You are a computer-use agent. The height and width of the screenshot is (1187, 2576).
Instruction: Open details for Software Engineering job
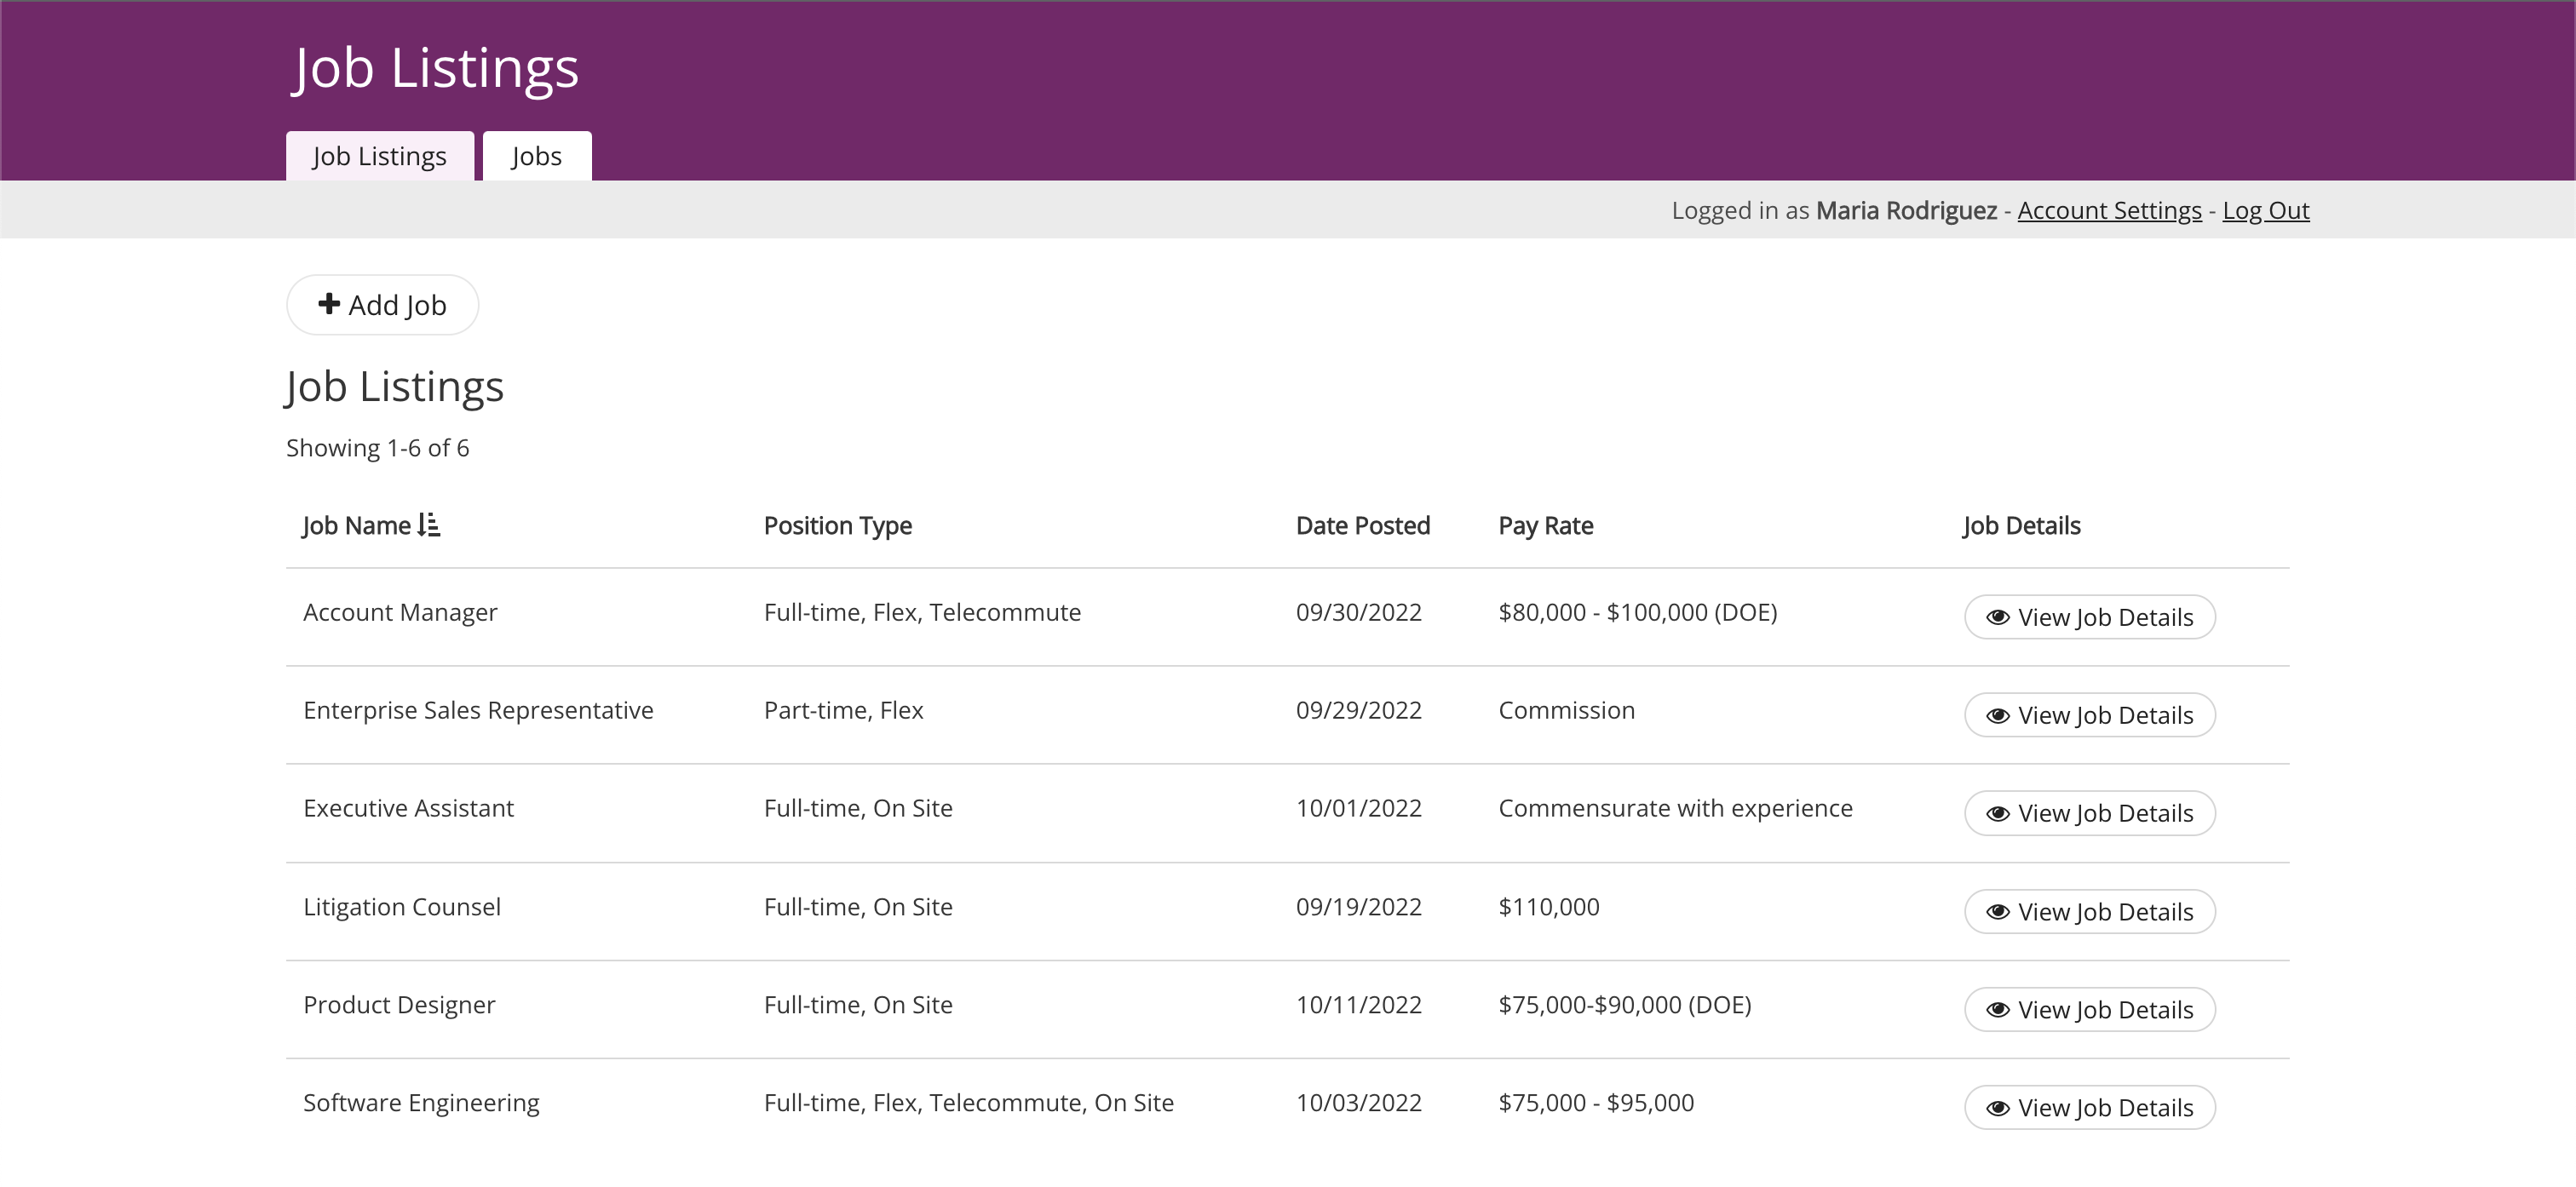coord(2089,1108)
